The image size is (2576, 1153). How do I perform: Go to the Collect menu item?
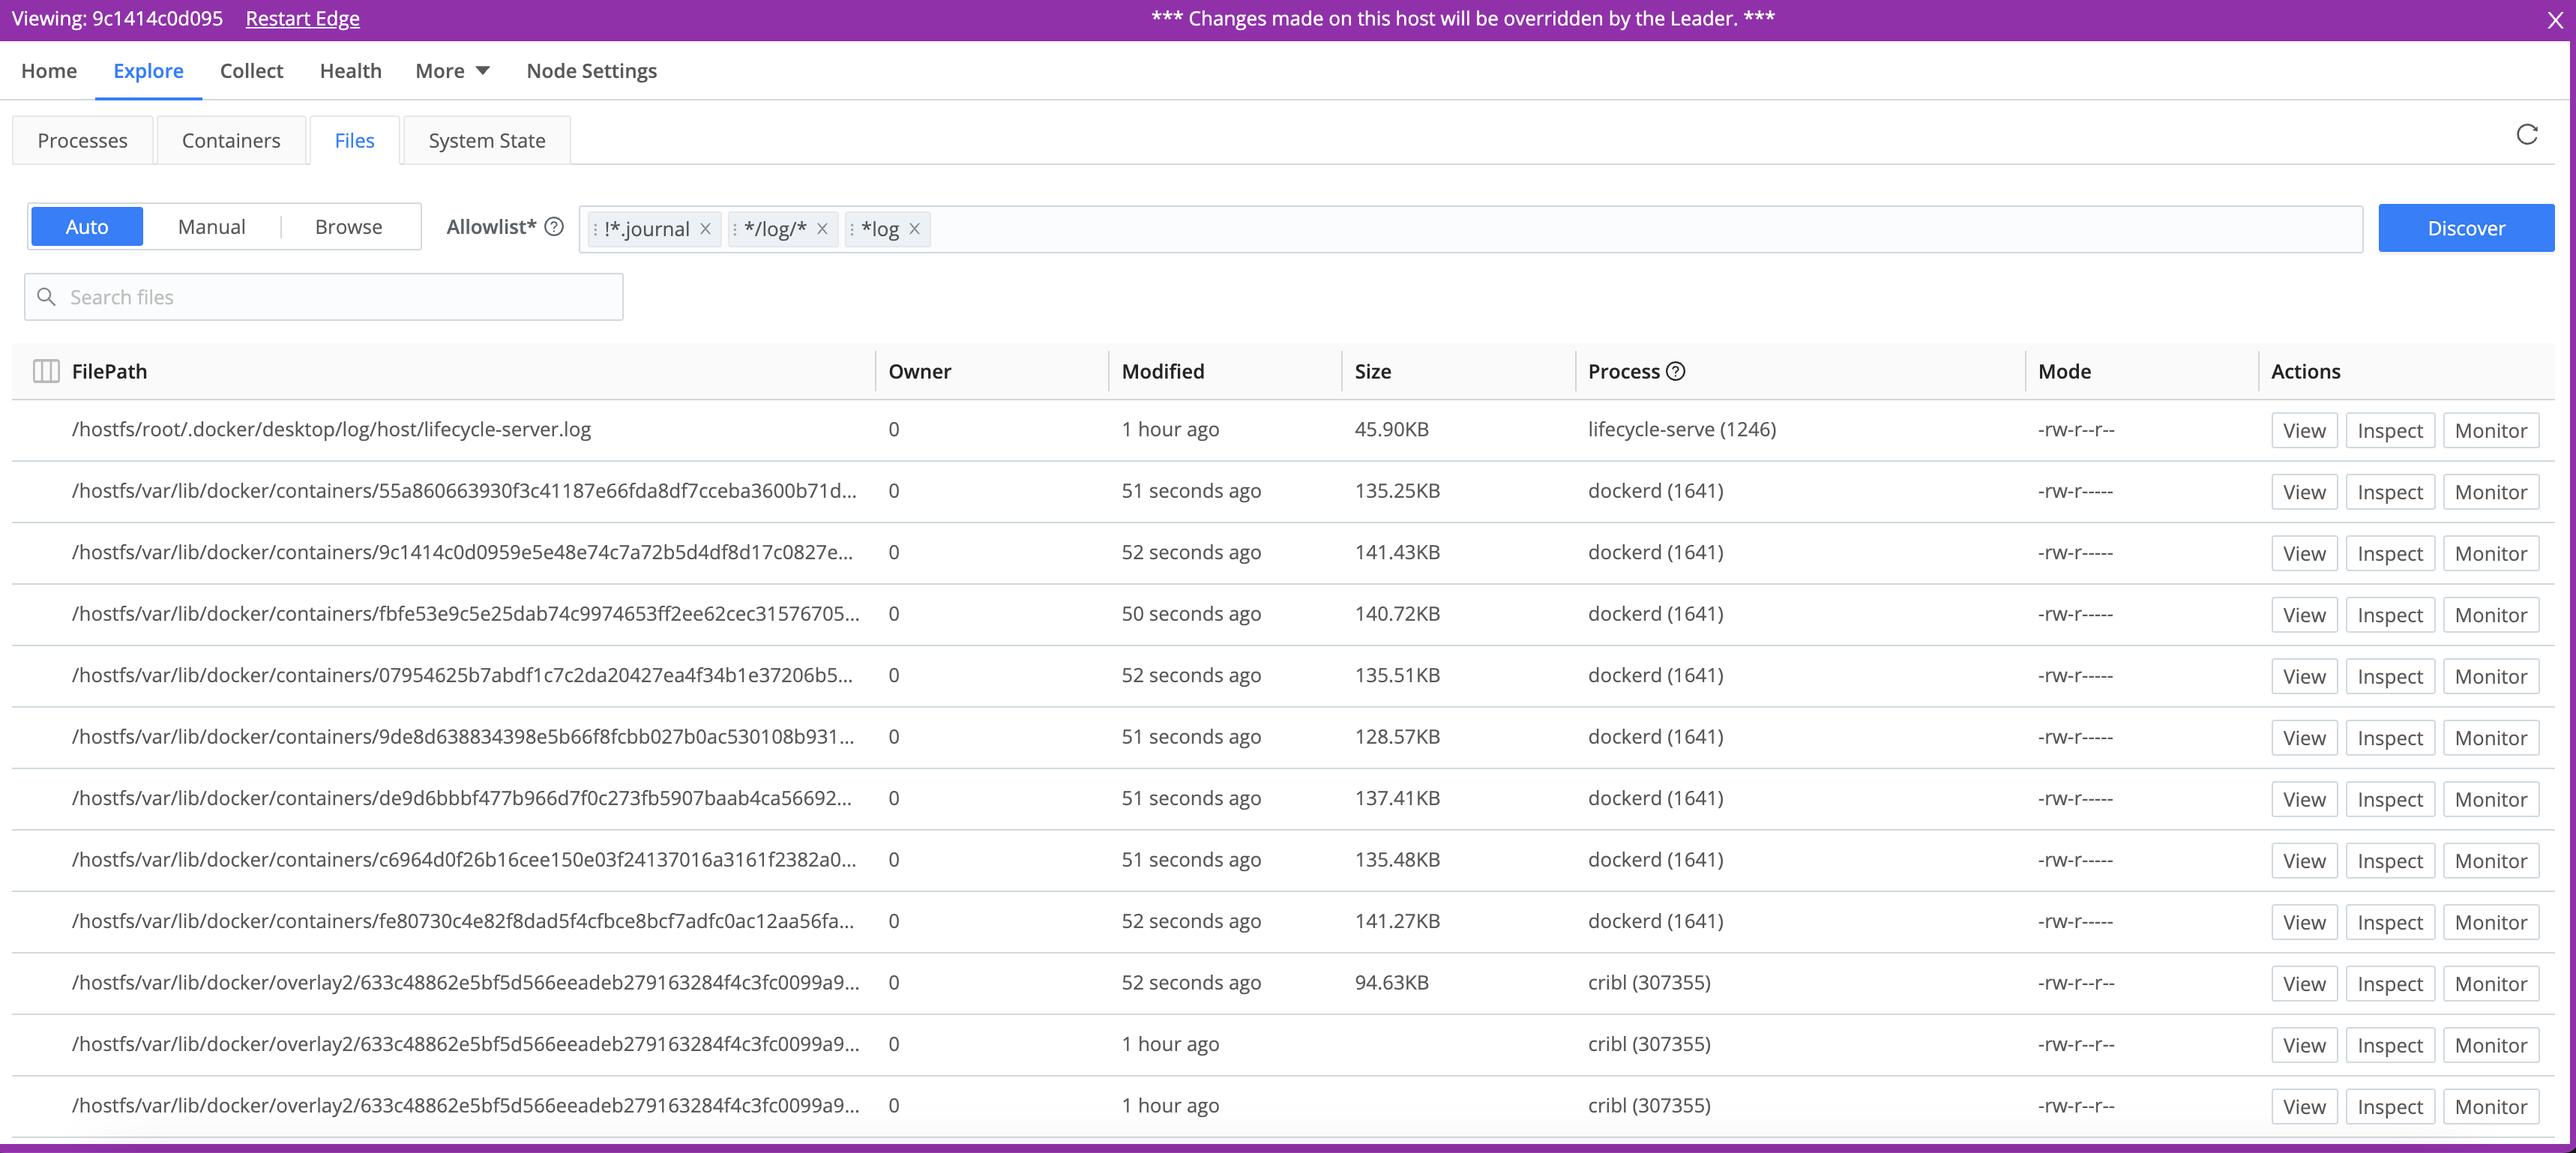click(x=251, y=71)
